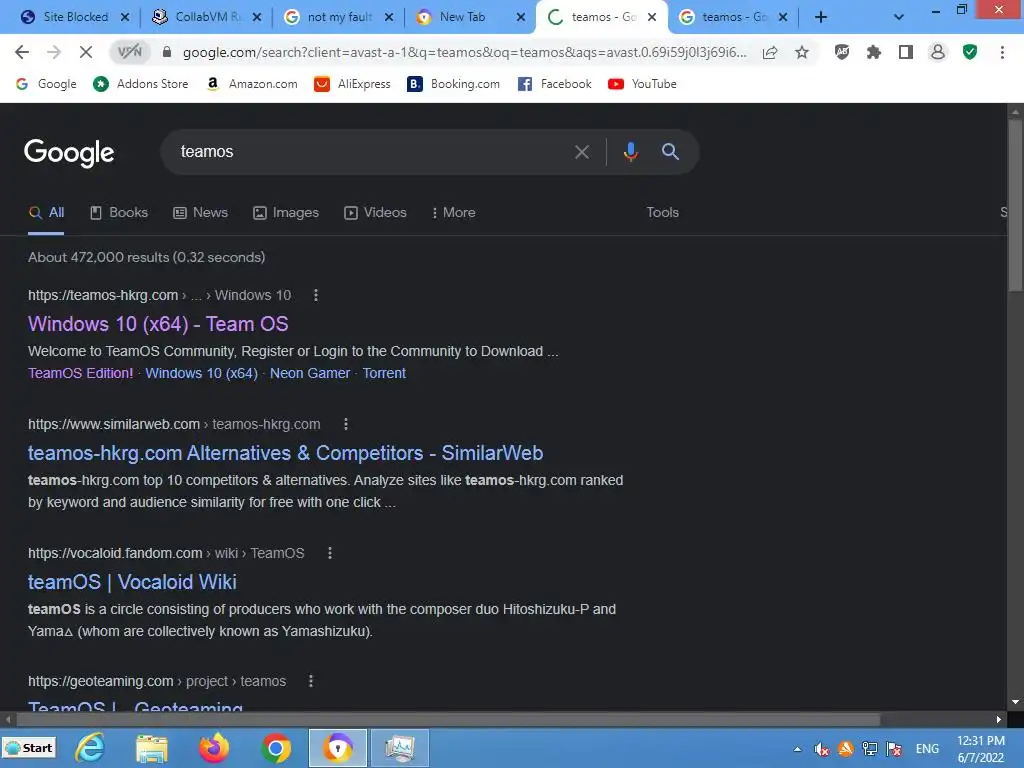Screen dimensions: 1024x768
Task: View site security lock info
Action: tap(167, 52)
